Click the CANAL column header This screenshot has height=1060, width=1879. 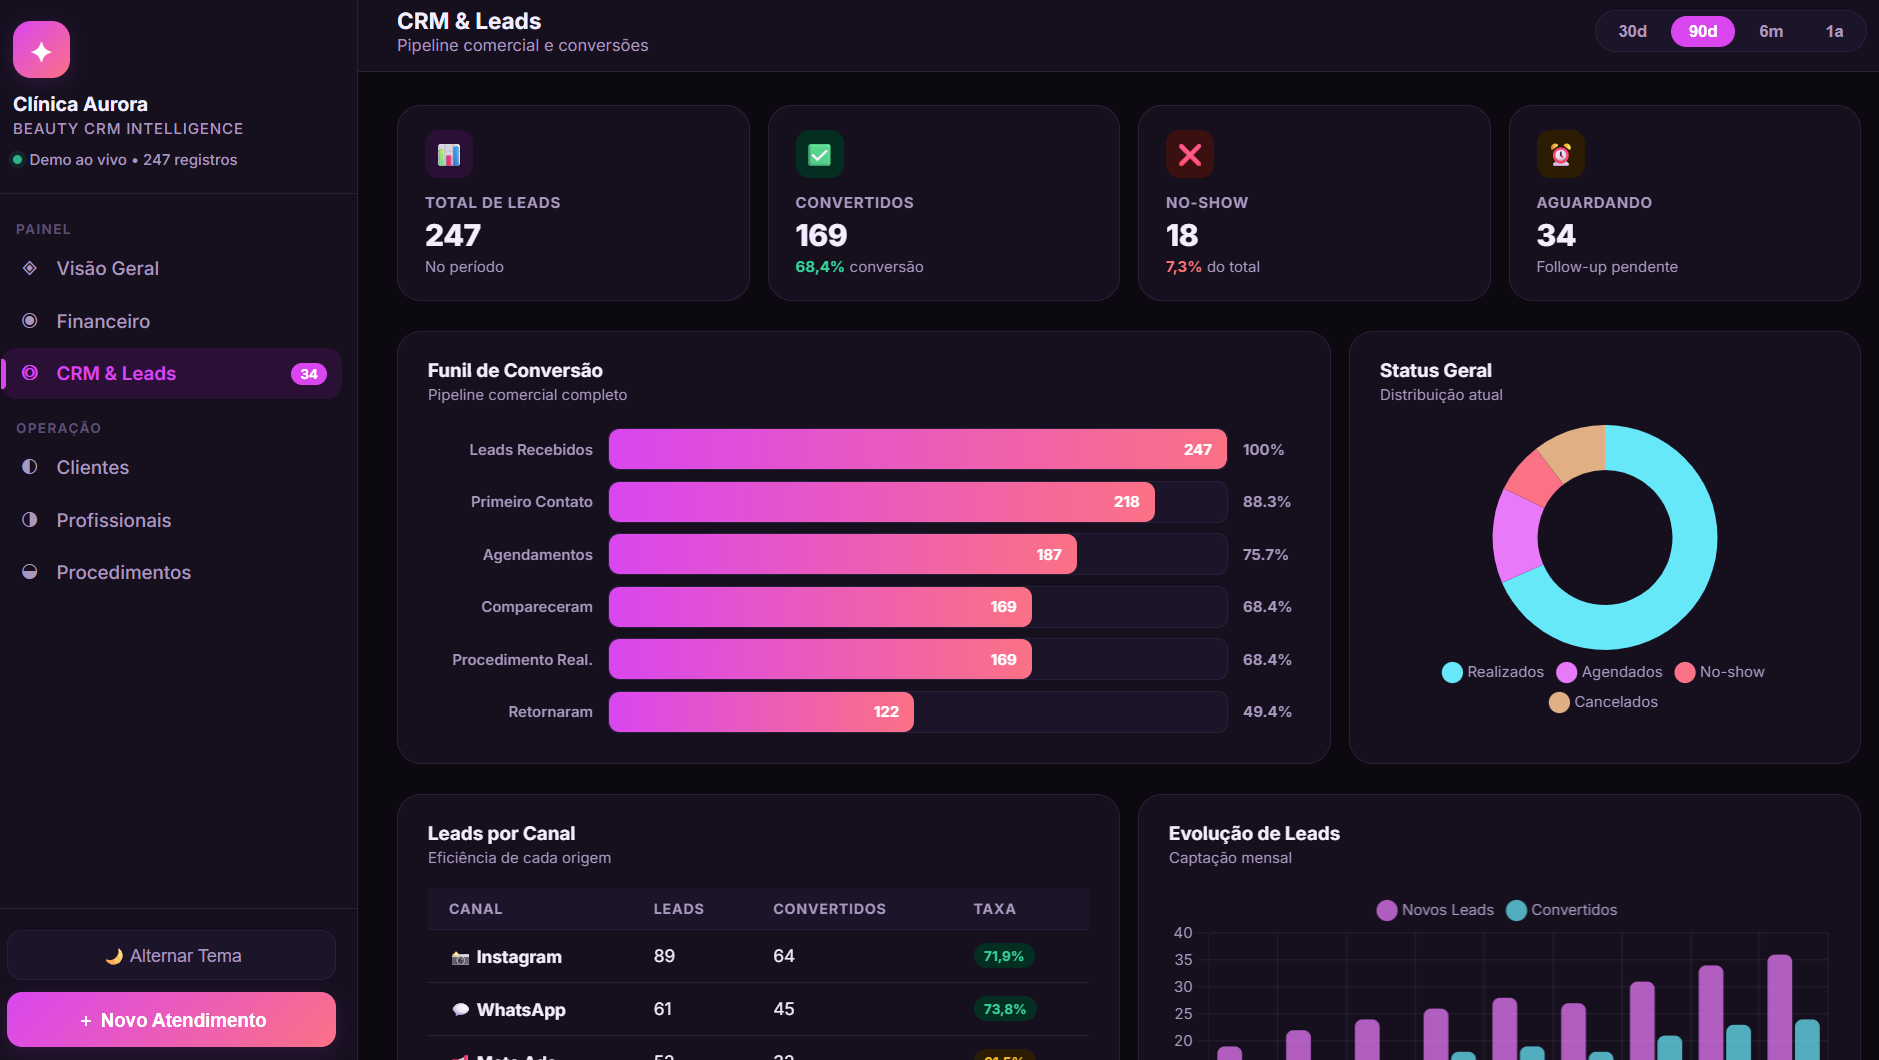coord(475,909)
